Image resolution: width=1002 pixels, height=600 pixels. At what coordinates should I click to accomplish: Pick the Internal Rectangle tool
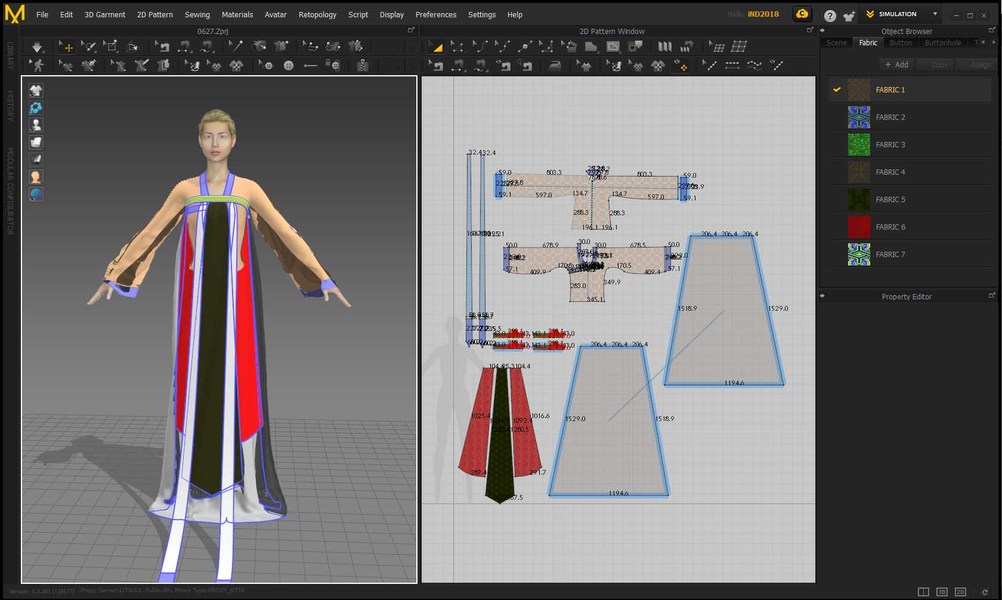tap(612, 47)
